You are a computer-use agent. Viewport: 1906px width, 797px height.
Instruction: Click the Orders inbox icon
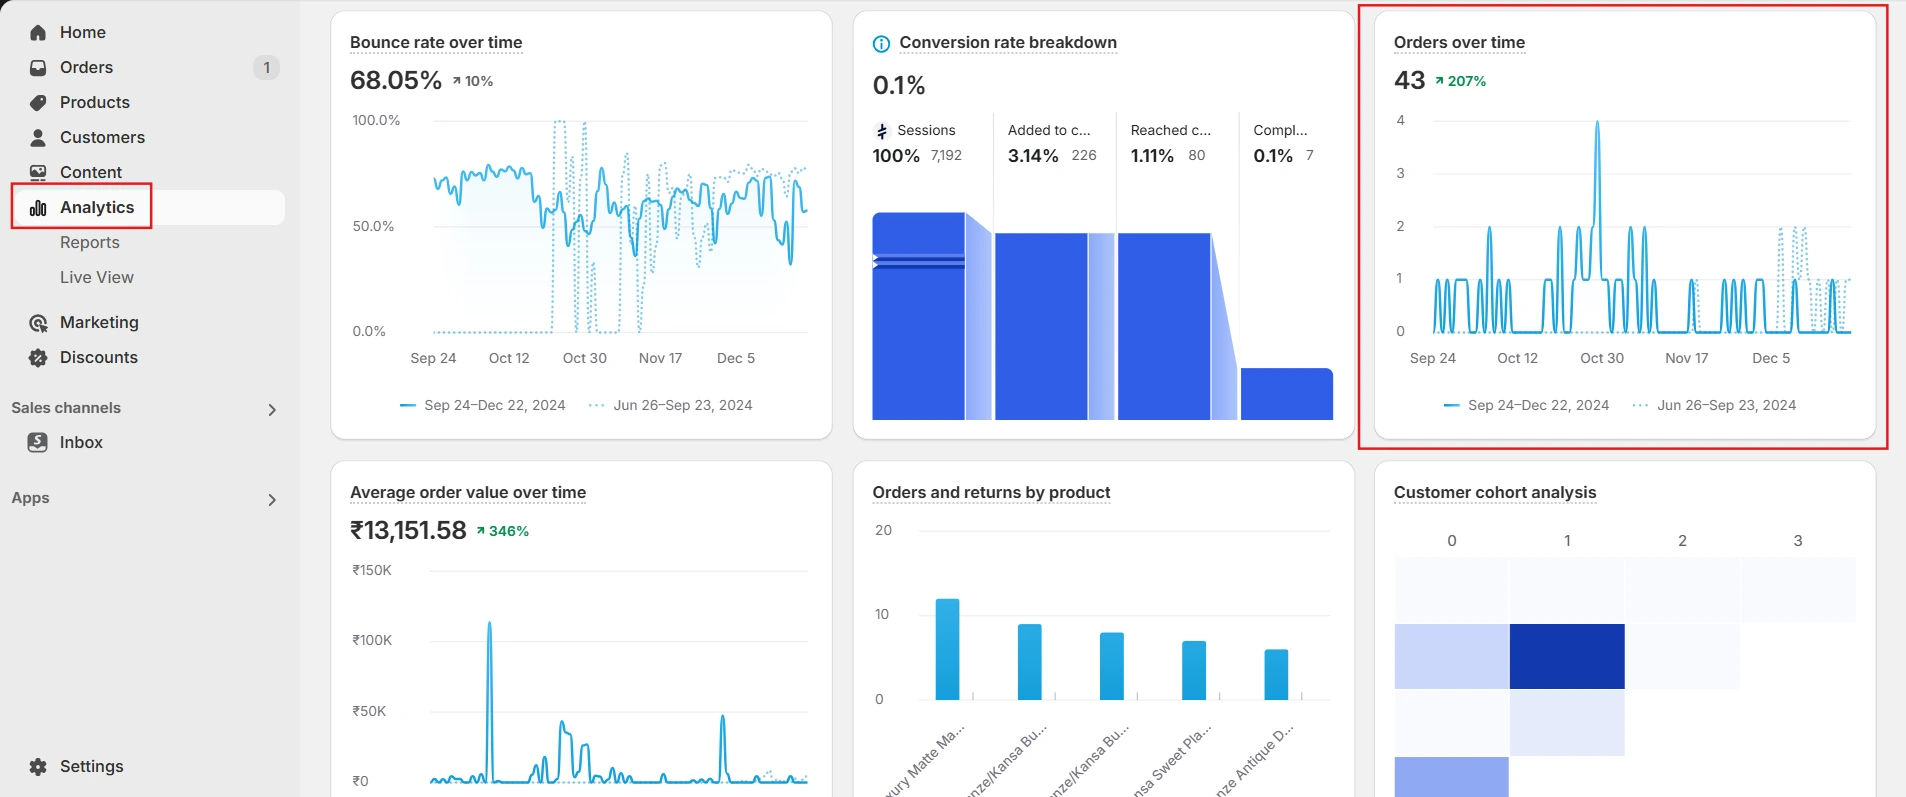38,68
